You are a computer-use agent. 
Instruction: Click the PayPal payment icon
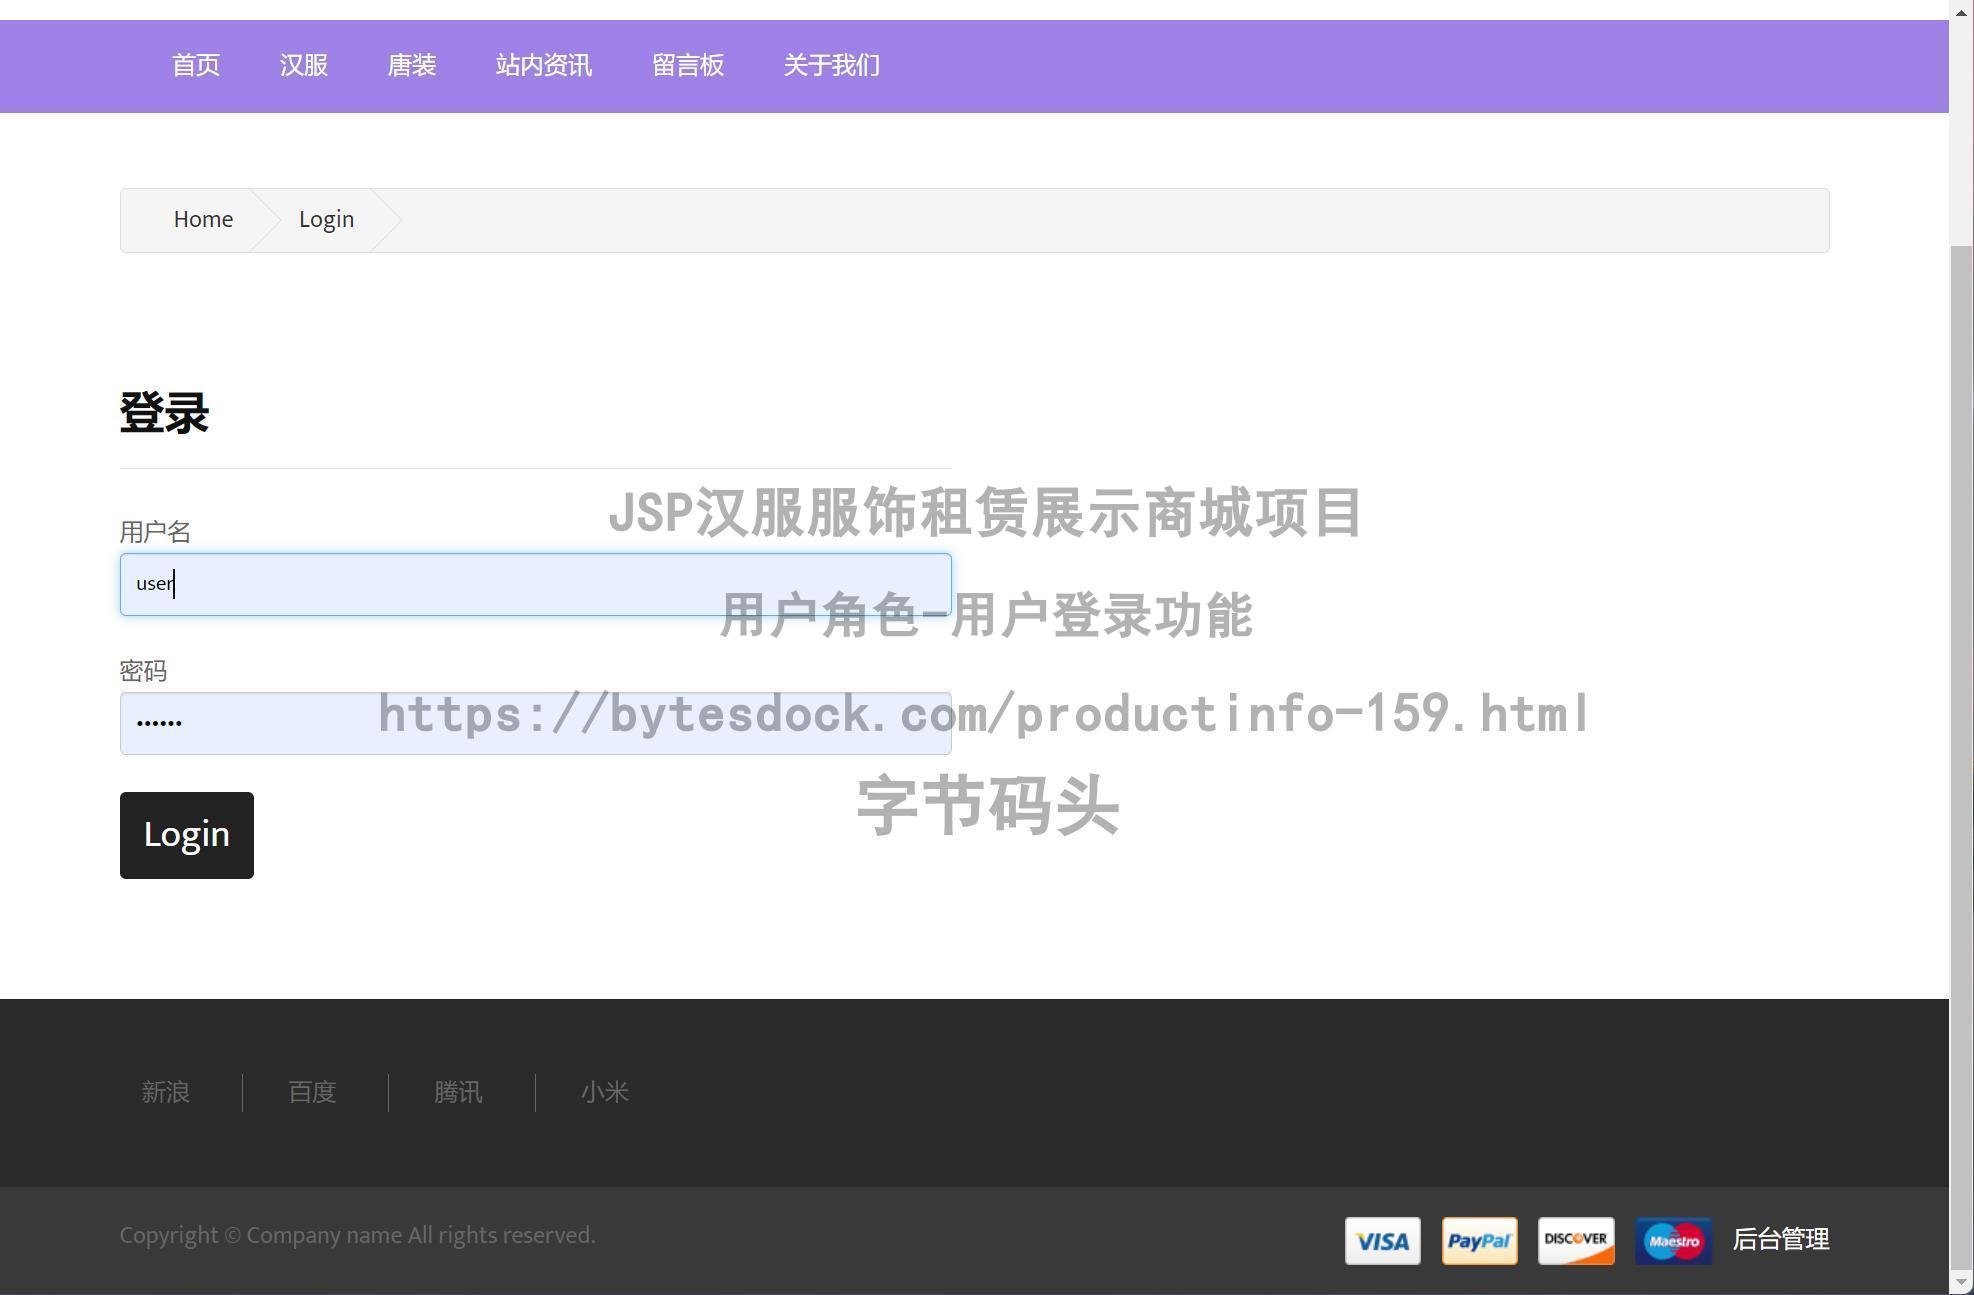(x=1479, y=1240)
